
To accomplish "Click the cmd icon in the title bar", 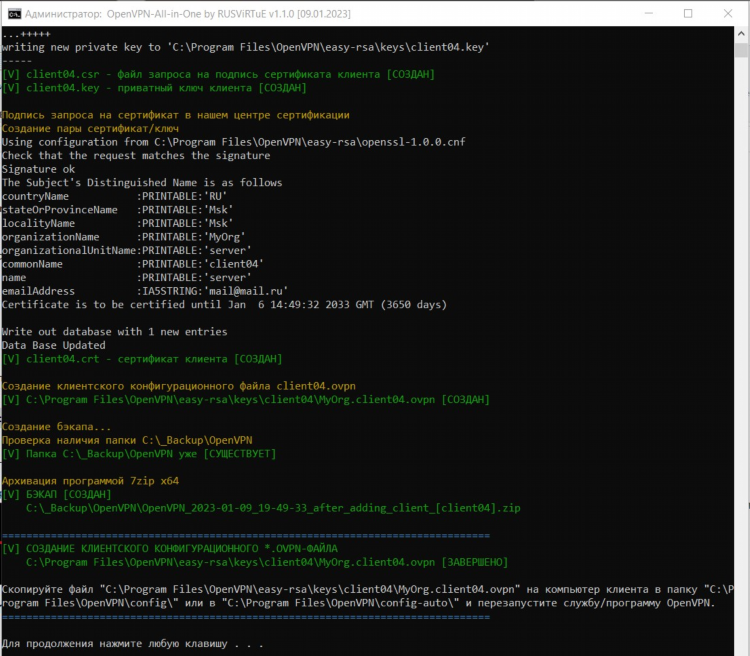I will click(14, 13).
